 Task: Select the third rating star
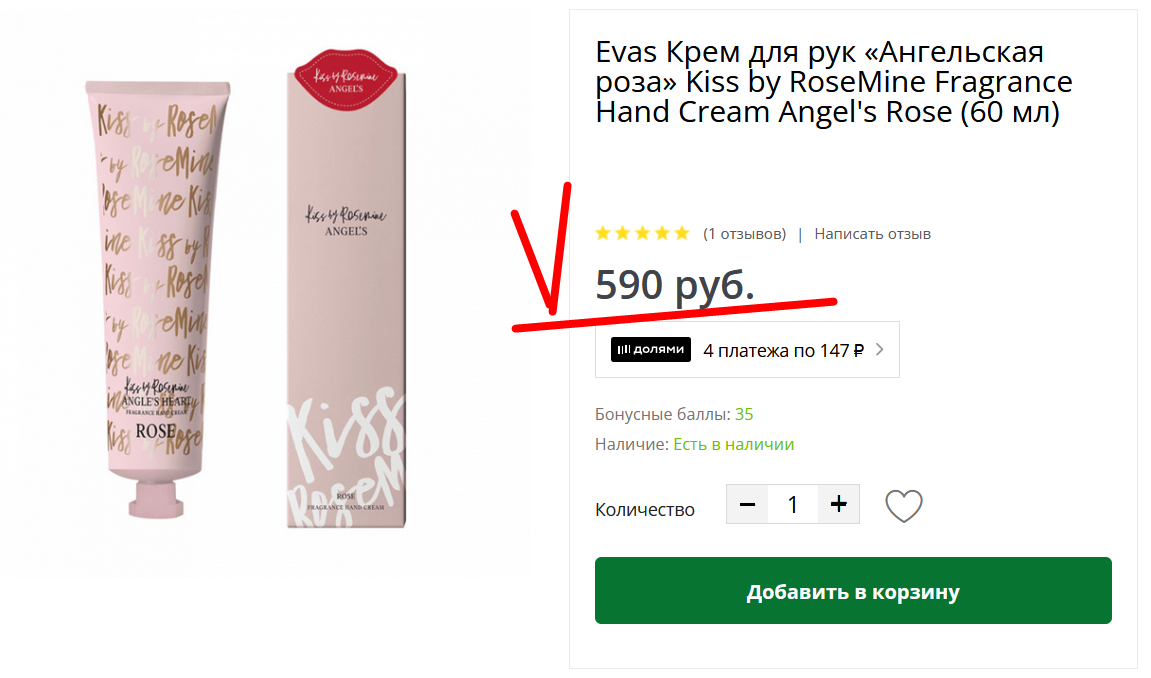pos(642,233)
